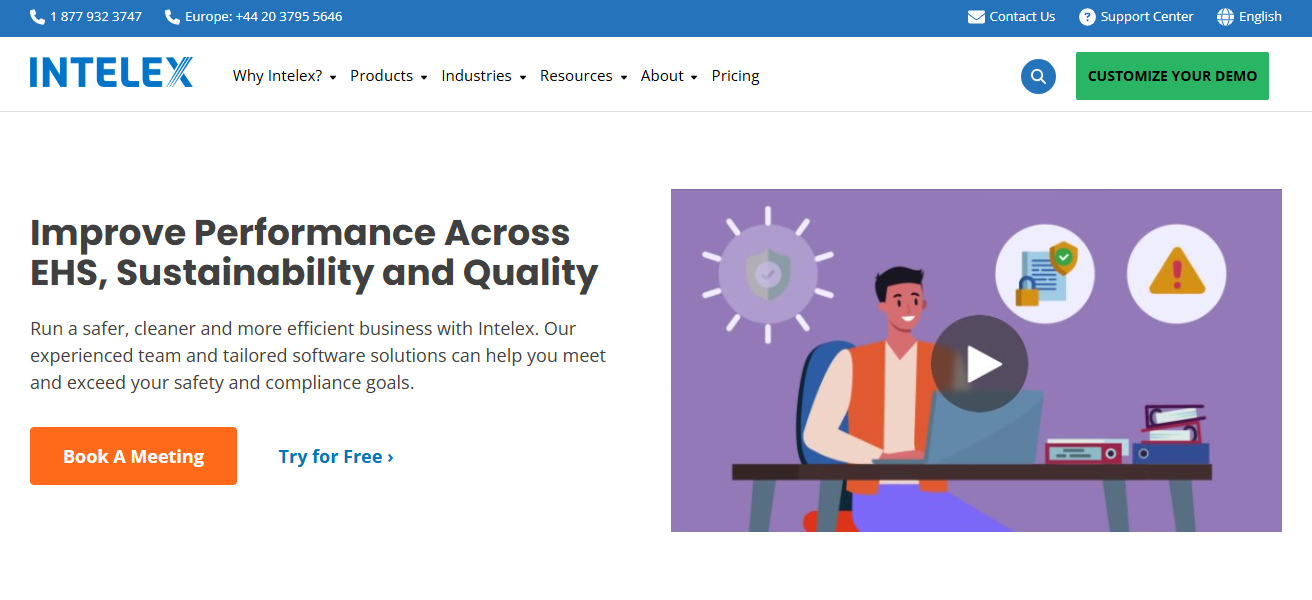Screen dimensions: 1312x600
Task: Click the search magnifier icon
Action: 1038,76
